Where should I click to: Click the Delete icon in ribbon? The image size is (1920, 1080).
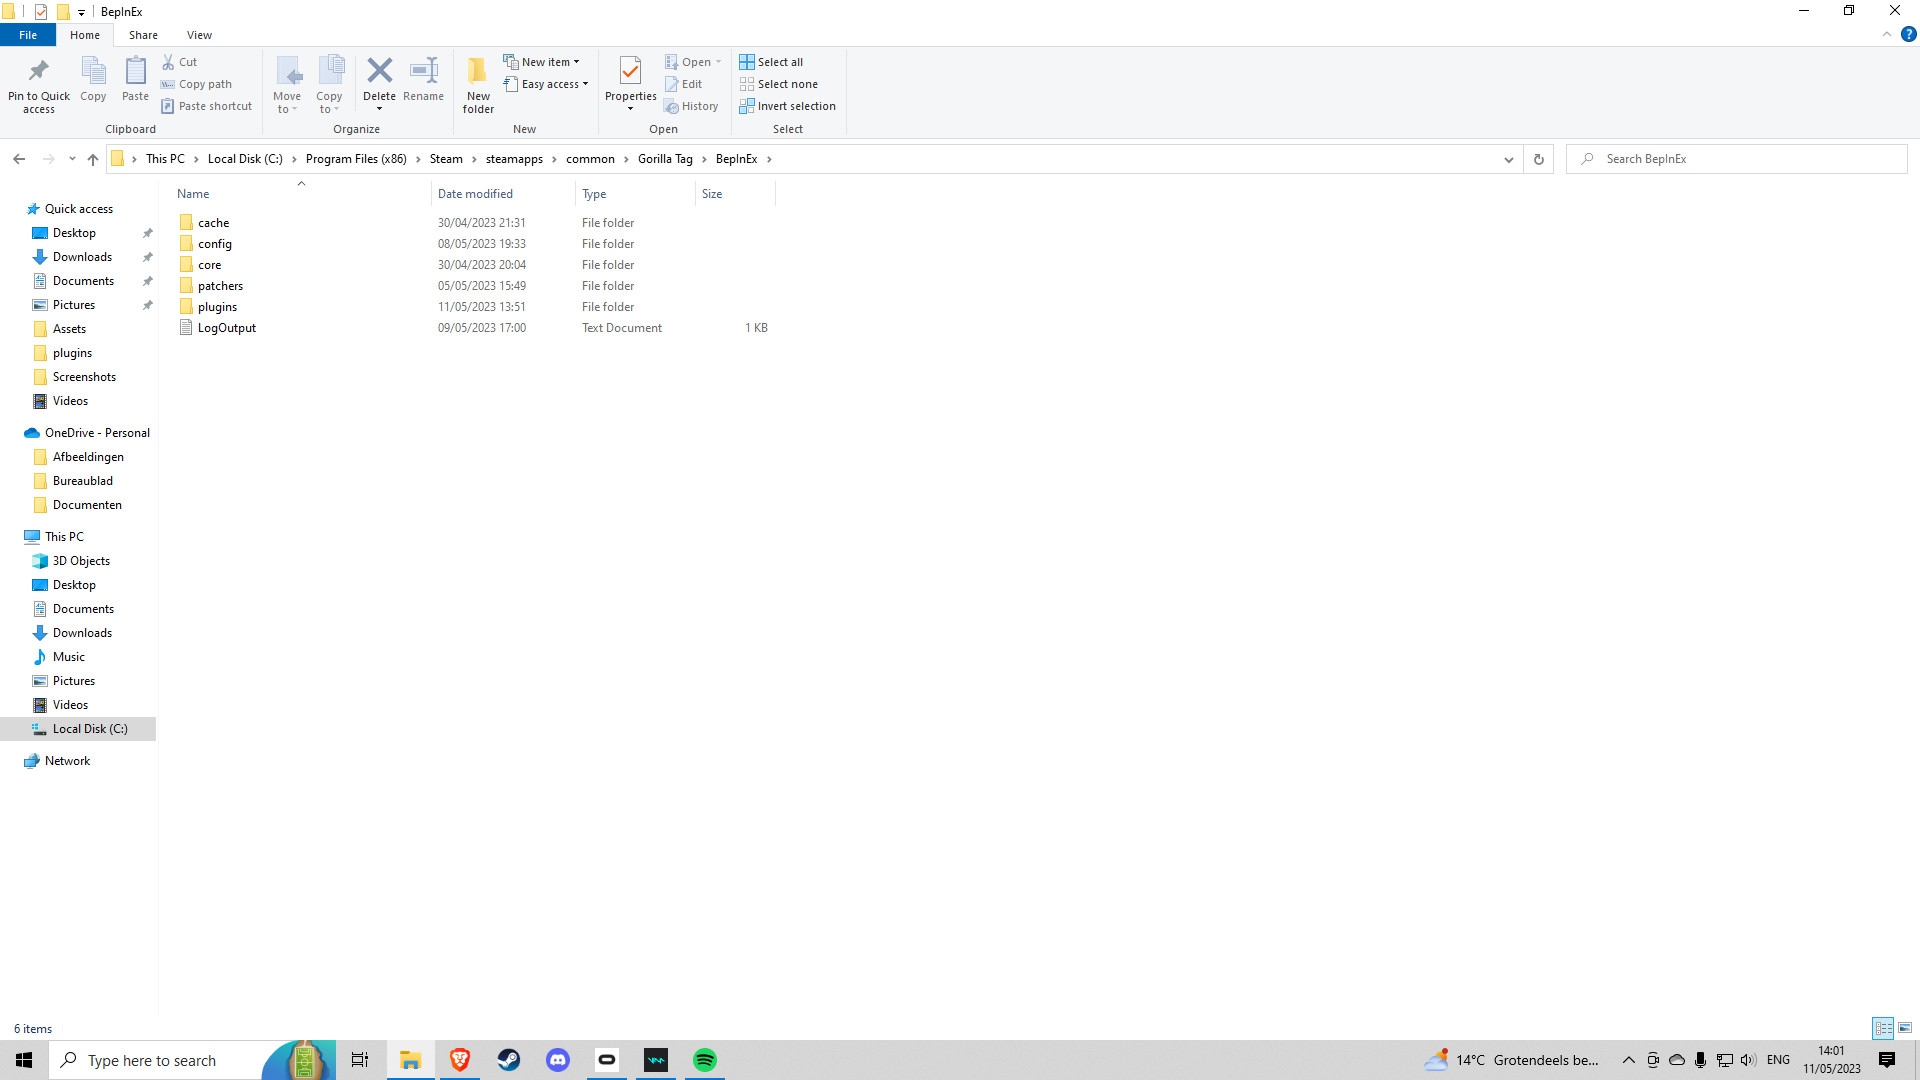point(379,71)
